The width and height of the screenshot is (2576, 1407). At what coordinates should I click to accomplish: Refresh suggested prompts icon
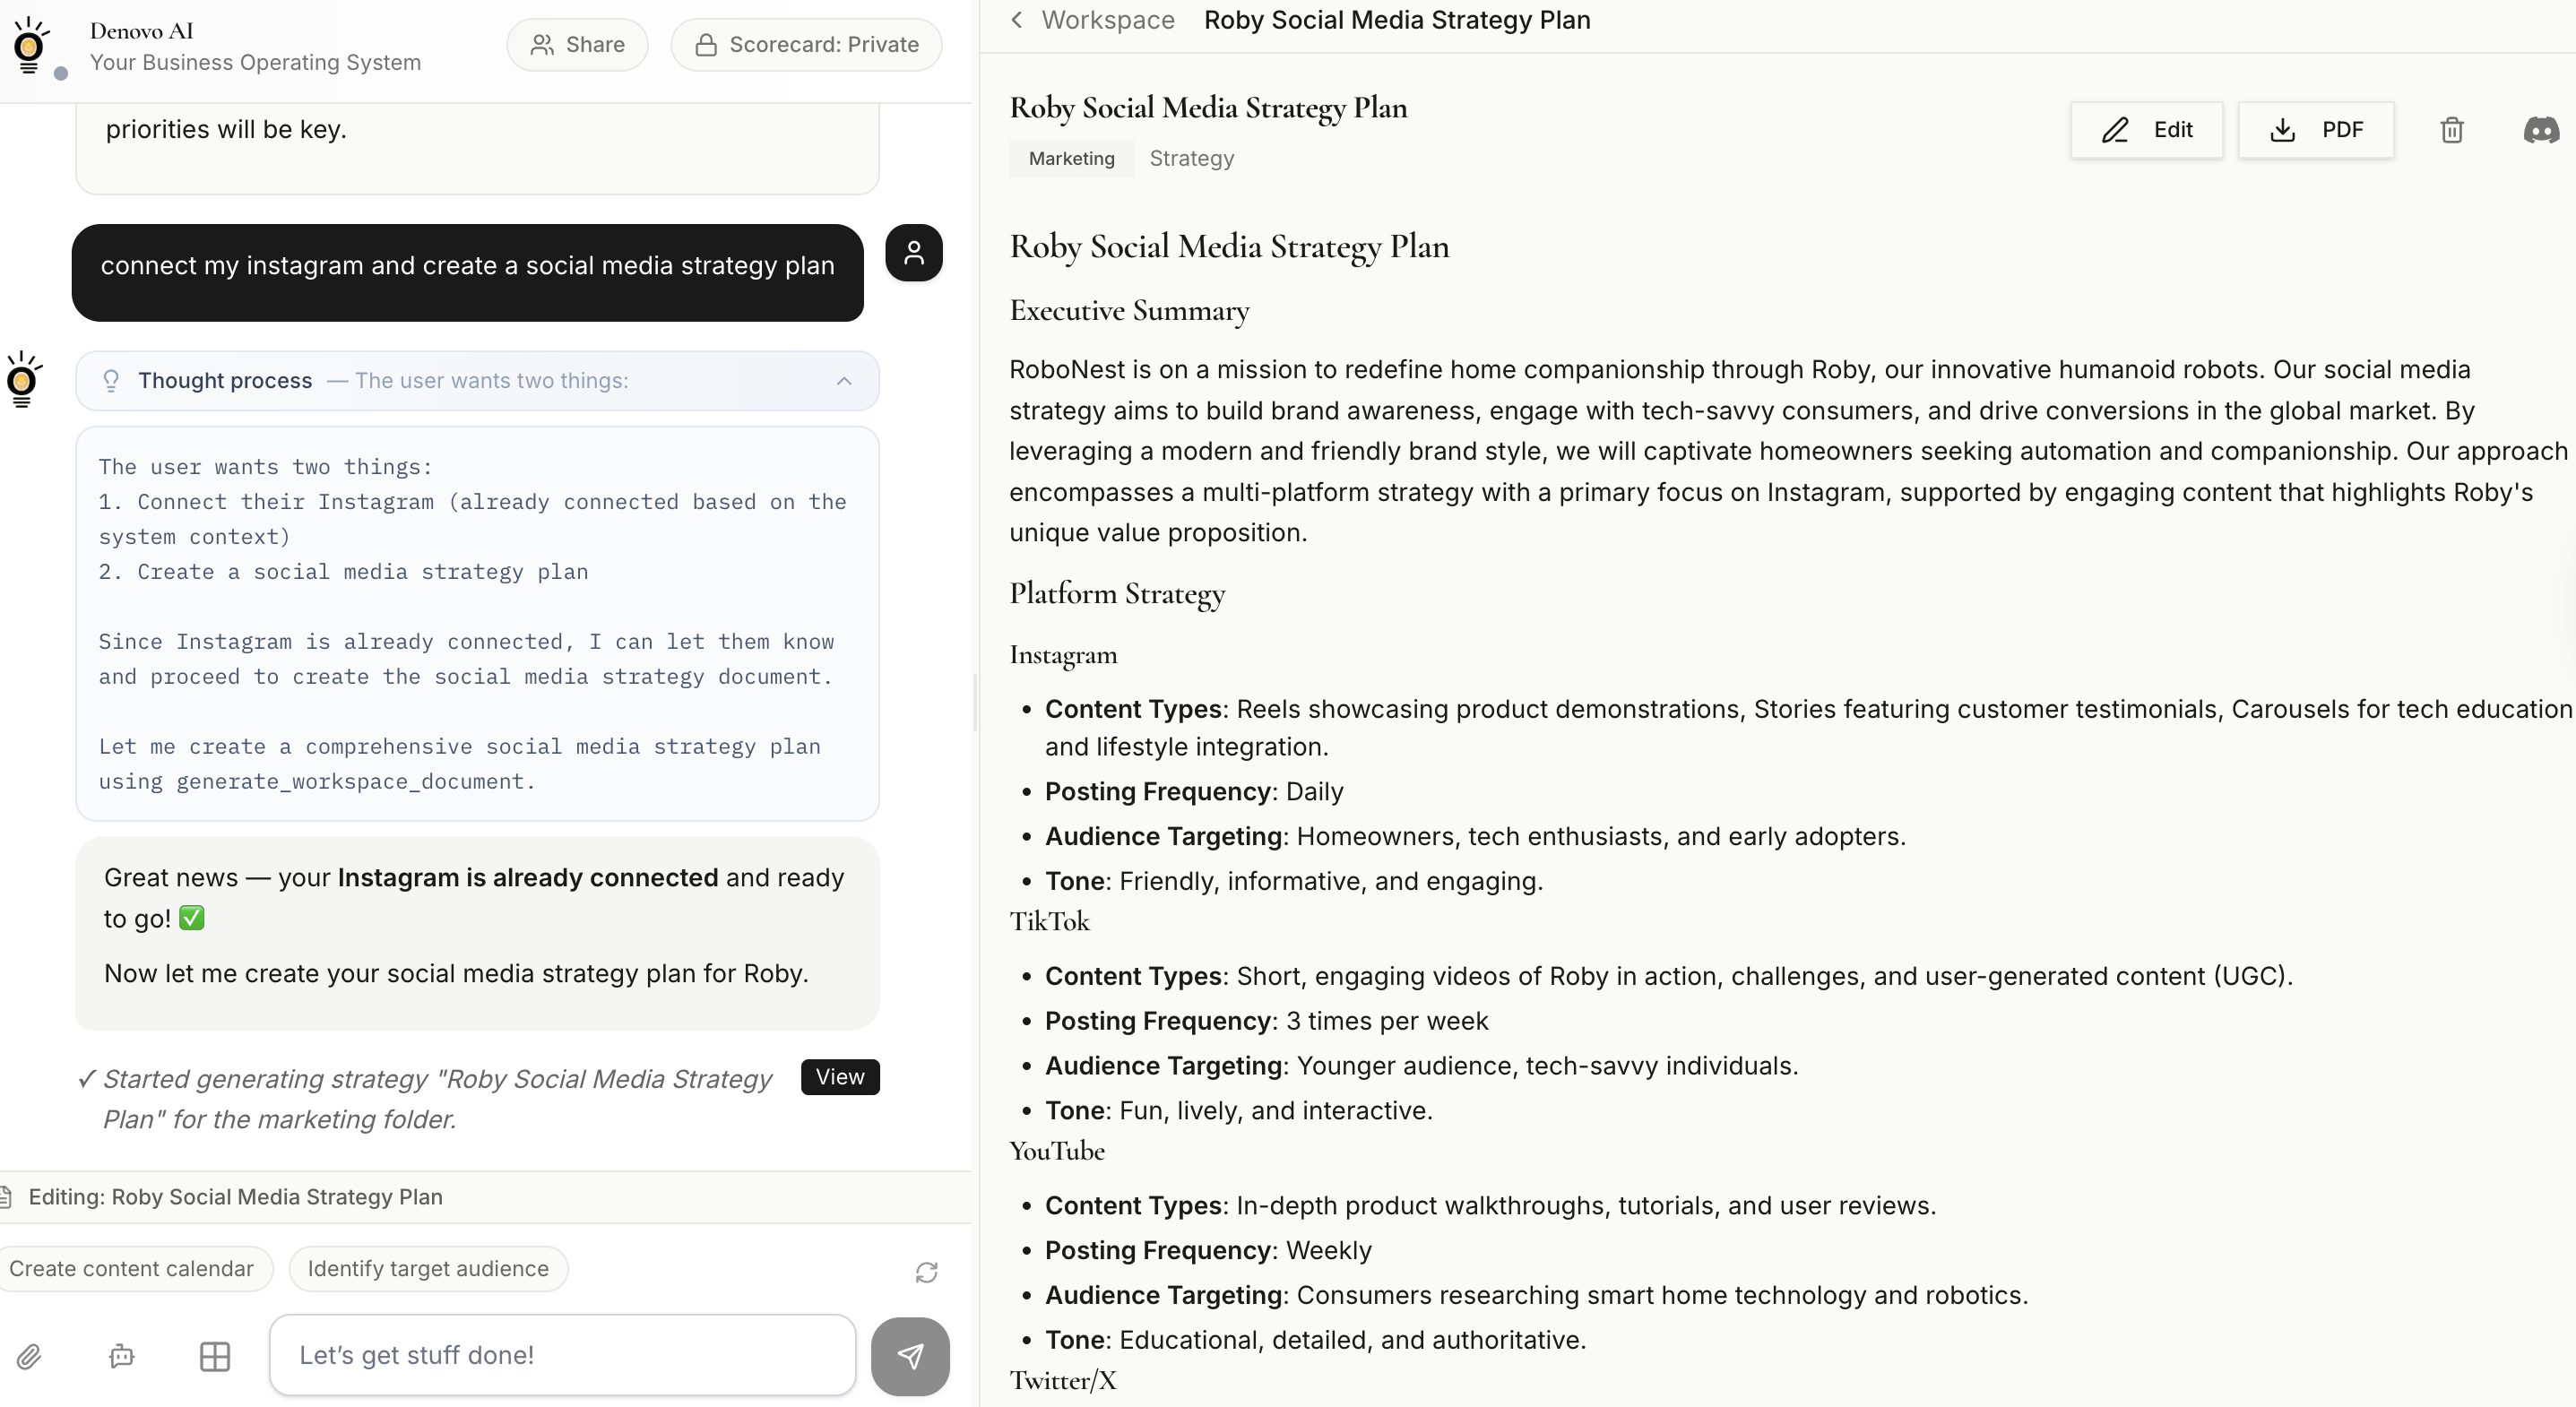tap(926, 1272)
